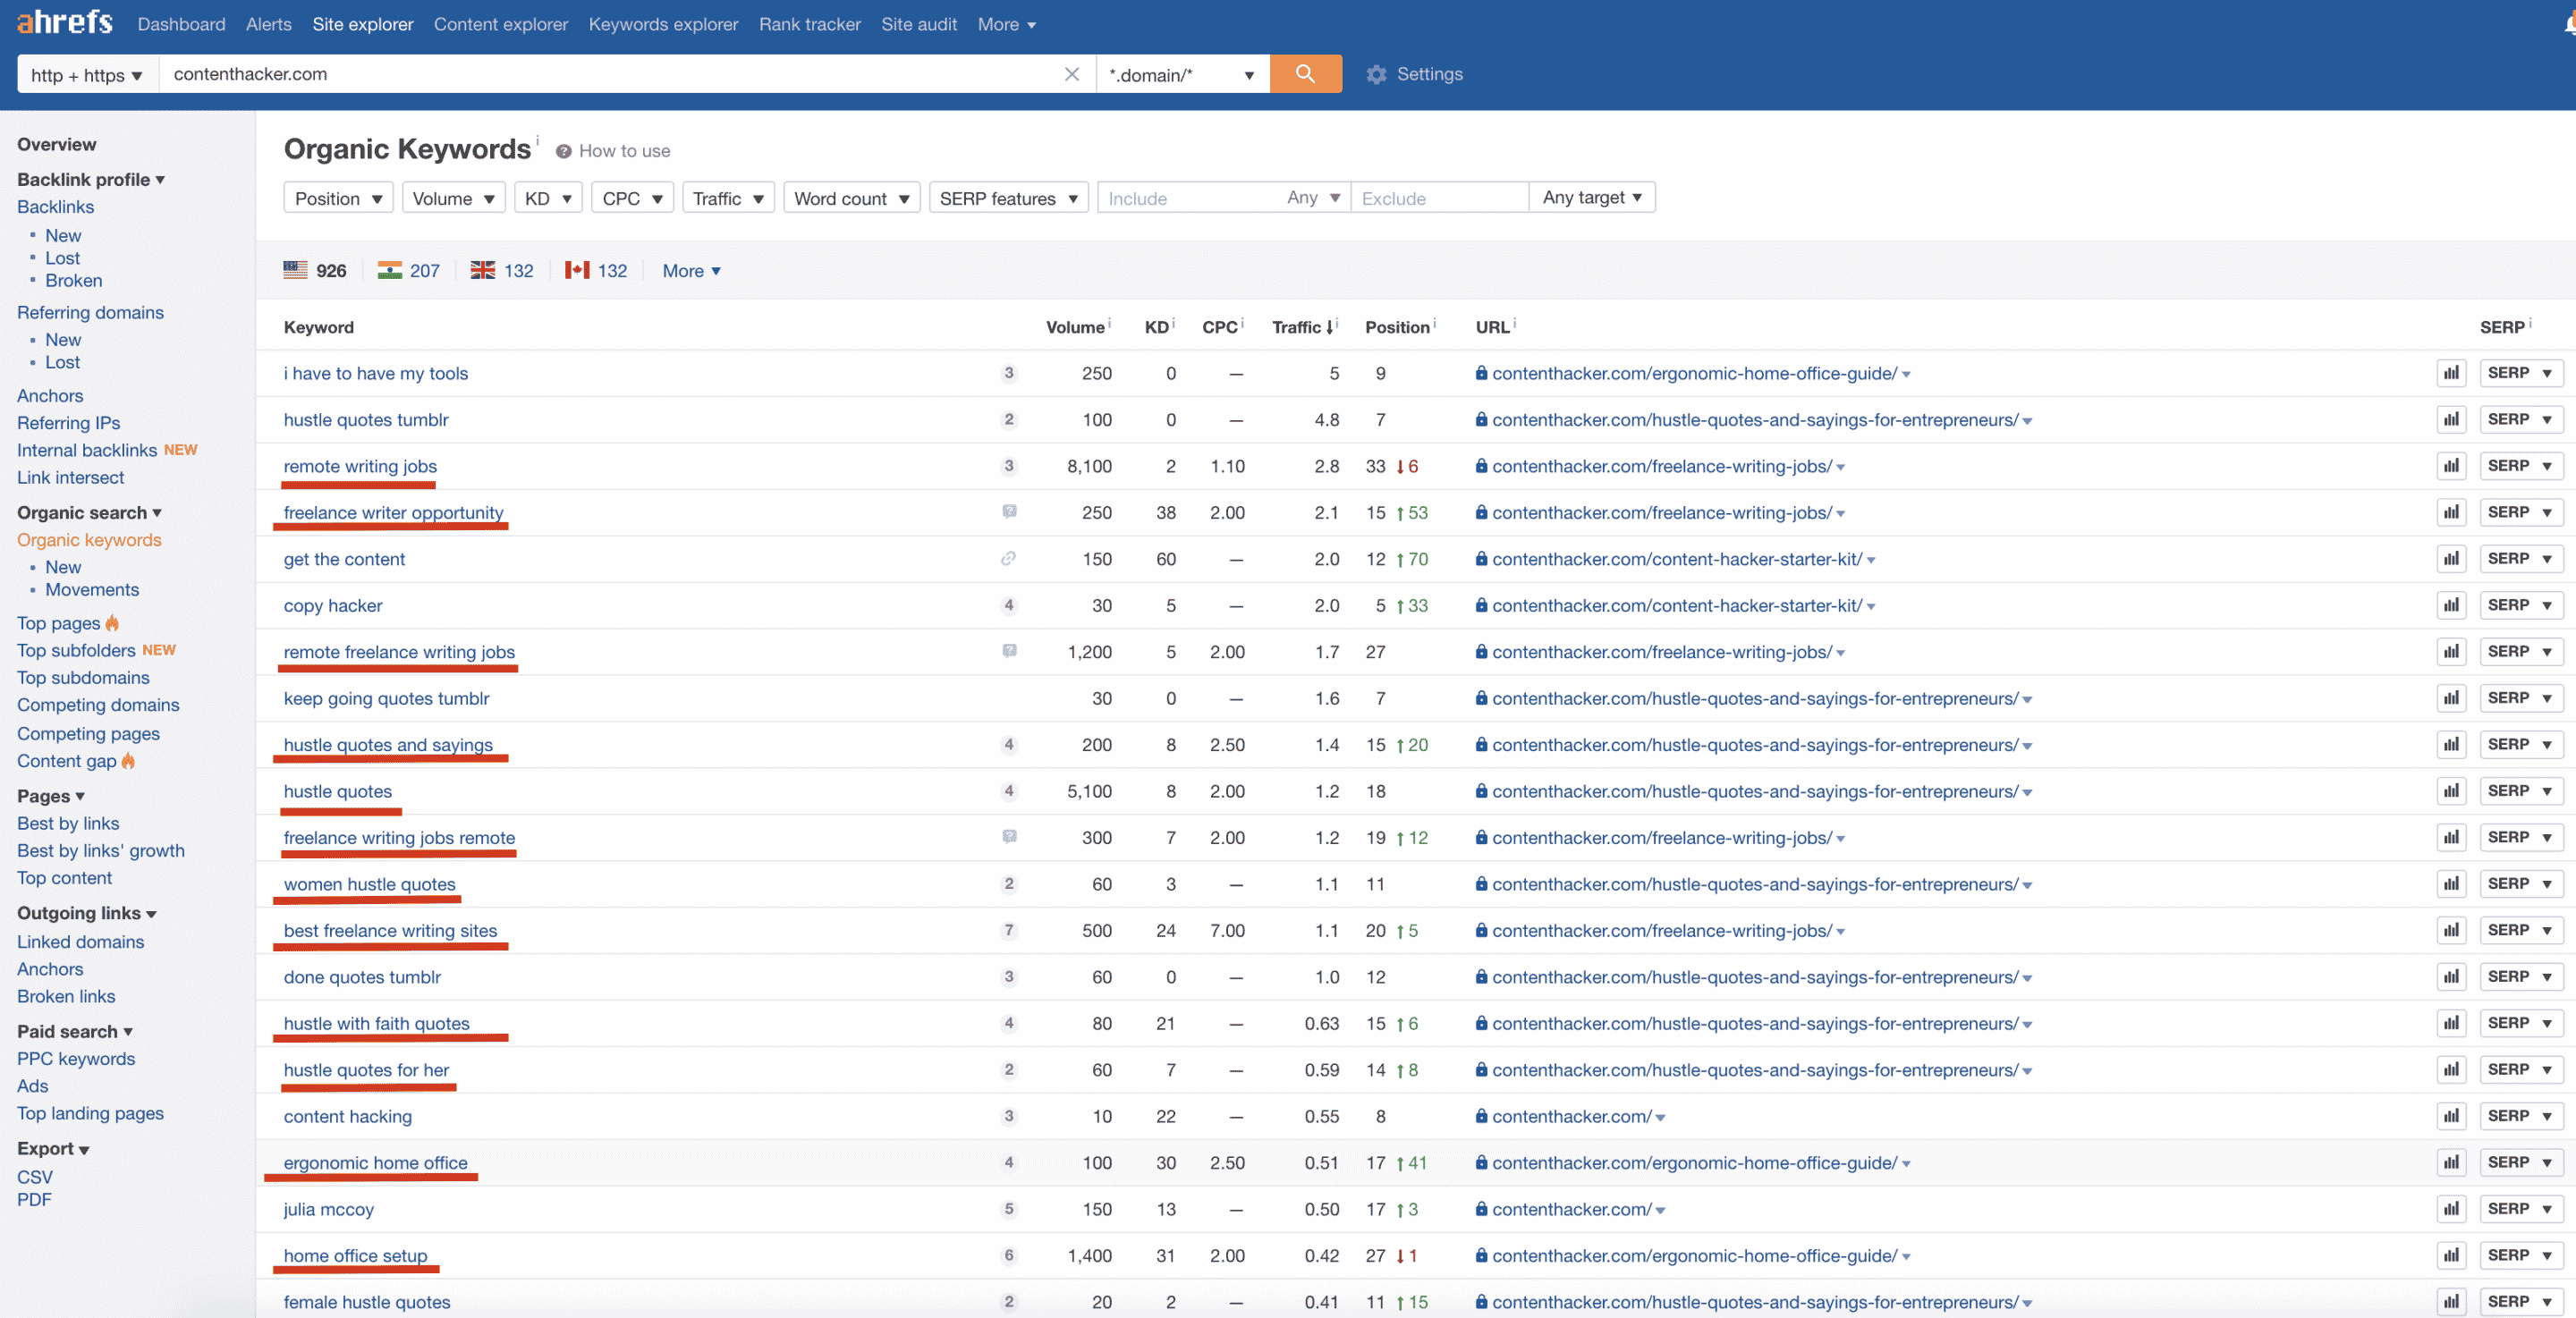This screenshot has width=2576, height=1318.
Task: Open Referring domains in the sidebar
Action: [x=90, y=312]
